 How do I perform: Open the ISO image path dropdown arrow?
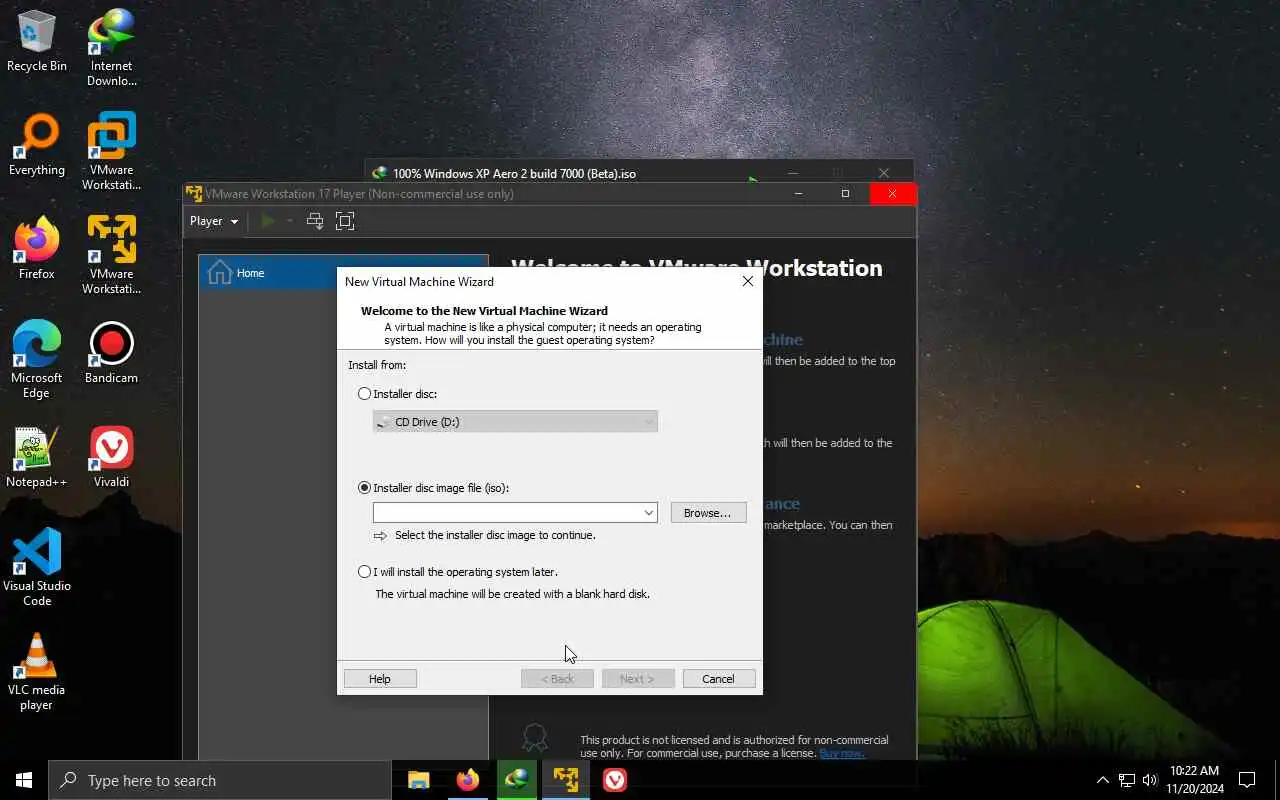tap(648, 513)
